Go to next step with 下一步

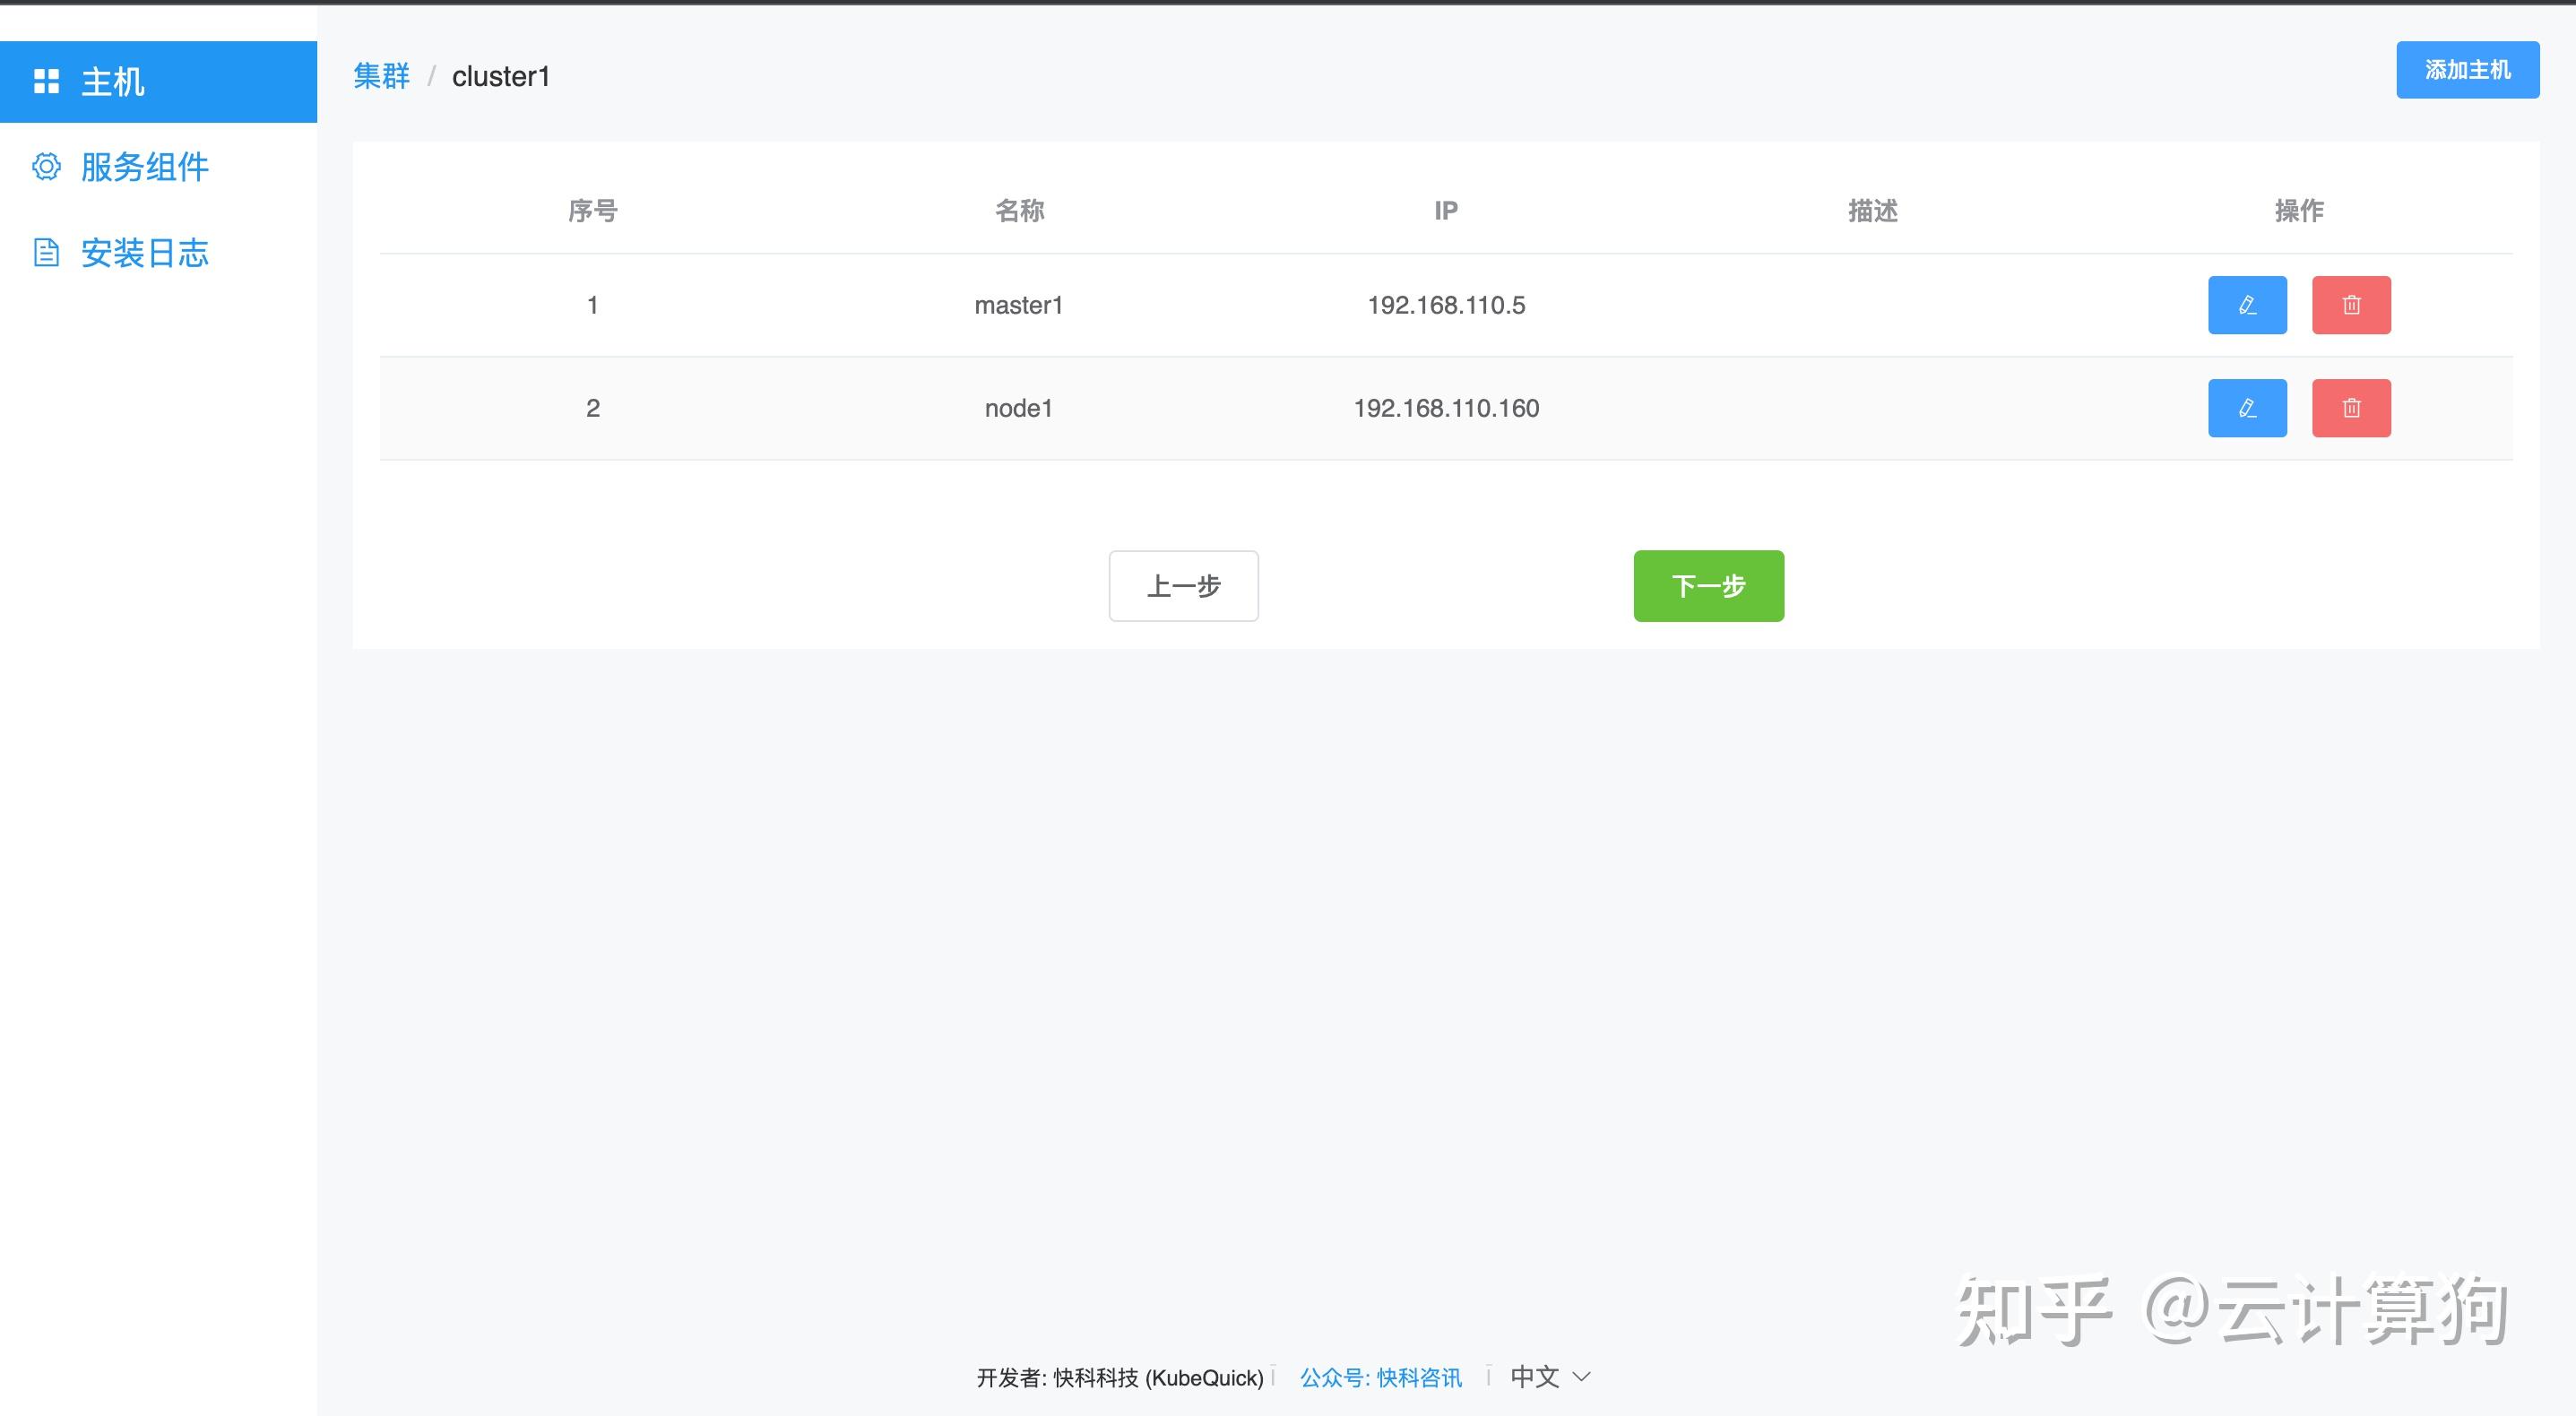tap(1708, 586)
